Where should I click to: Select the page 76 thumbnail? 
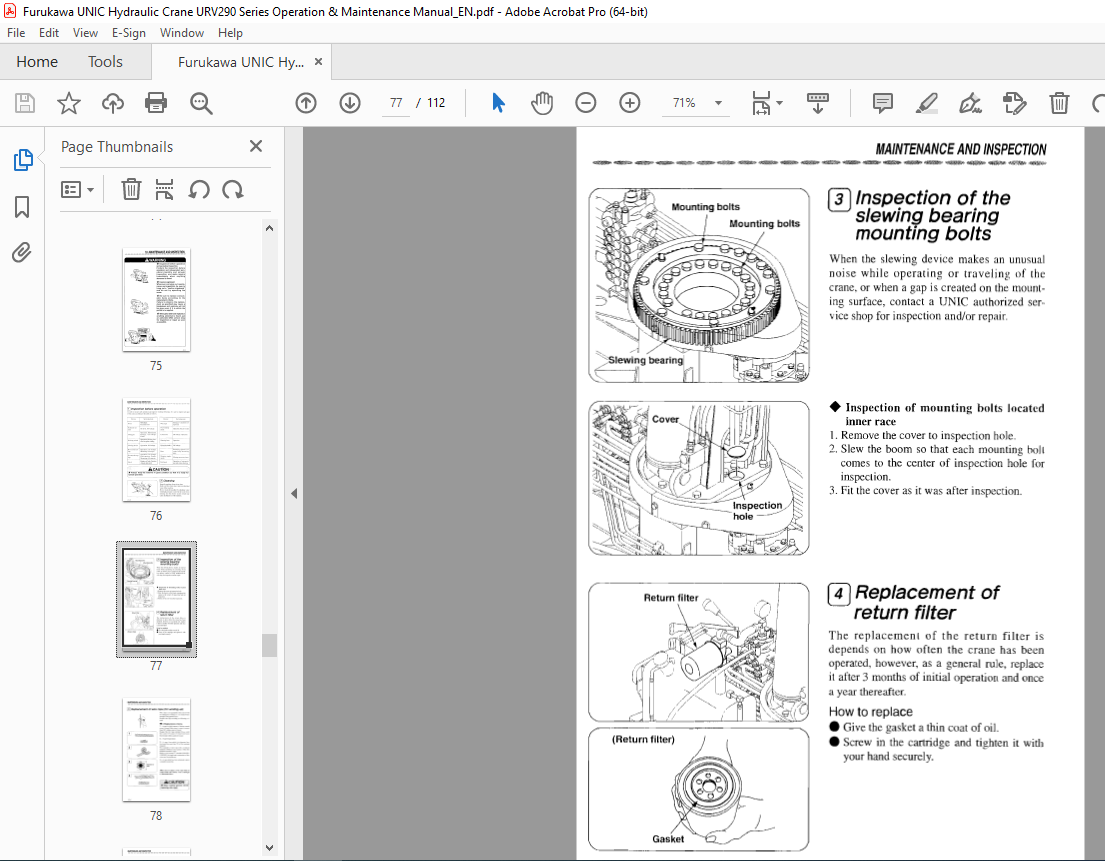156,450
